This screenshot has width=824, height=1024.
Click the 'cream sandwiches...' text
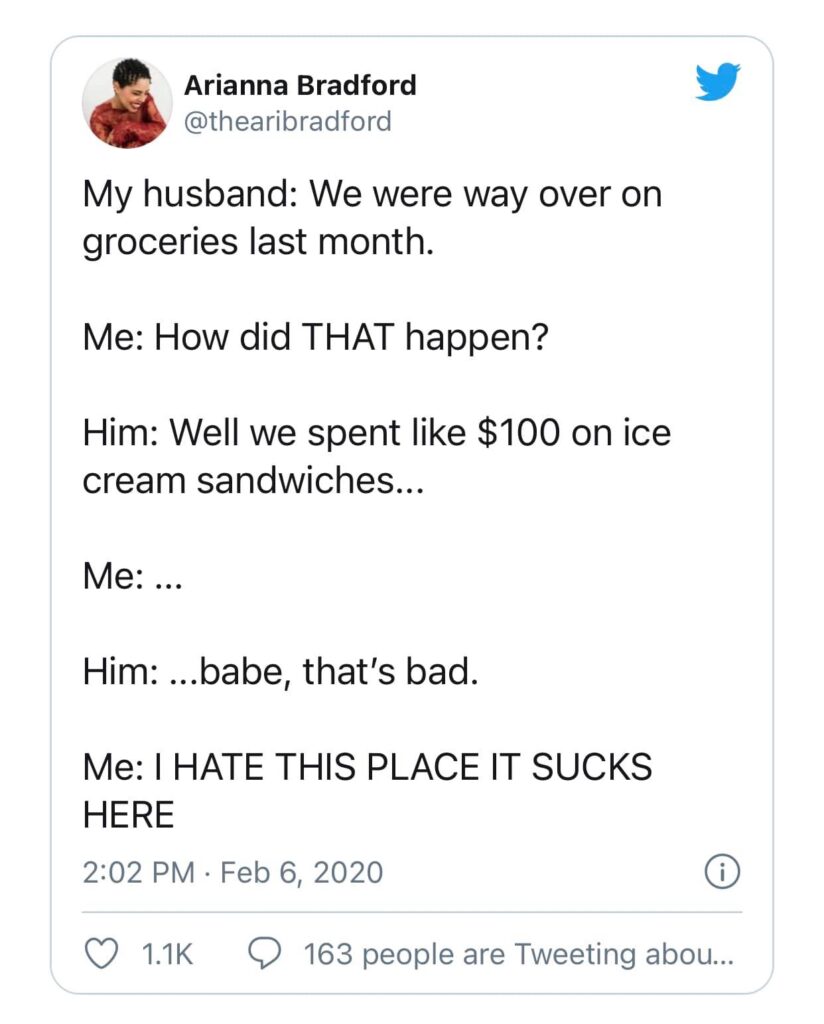click(254, 481)
